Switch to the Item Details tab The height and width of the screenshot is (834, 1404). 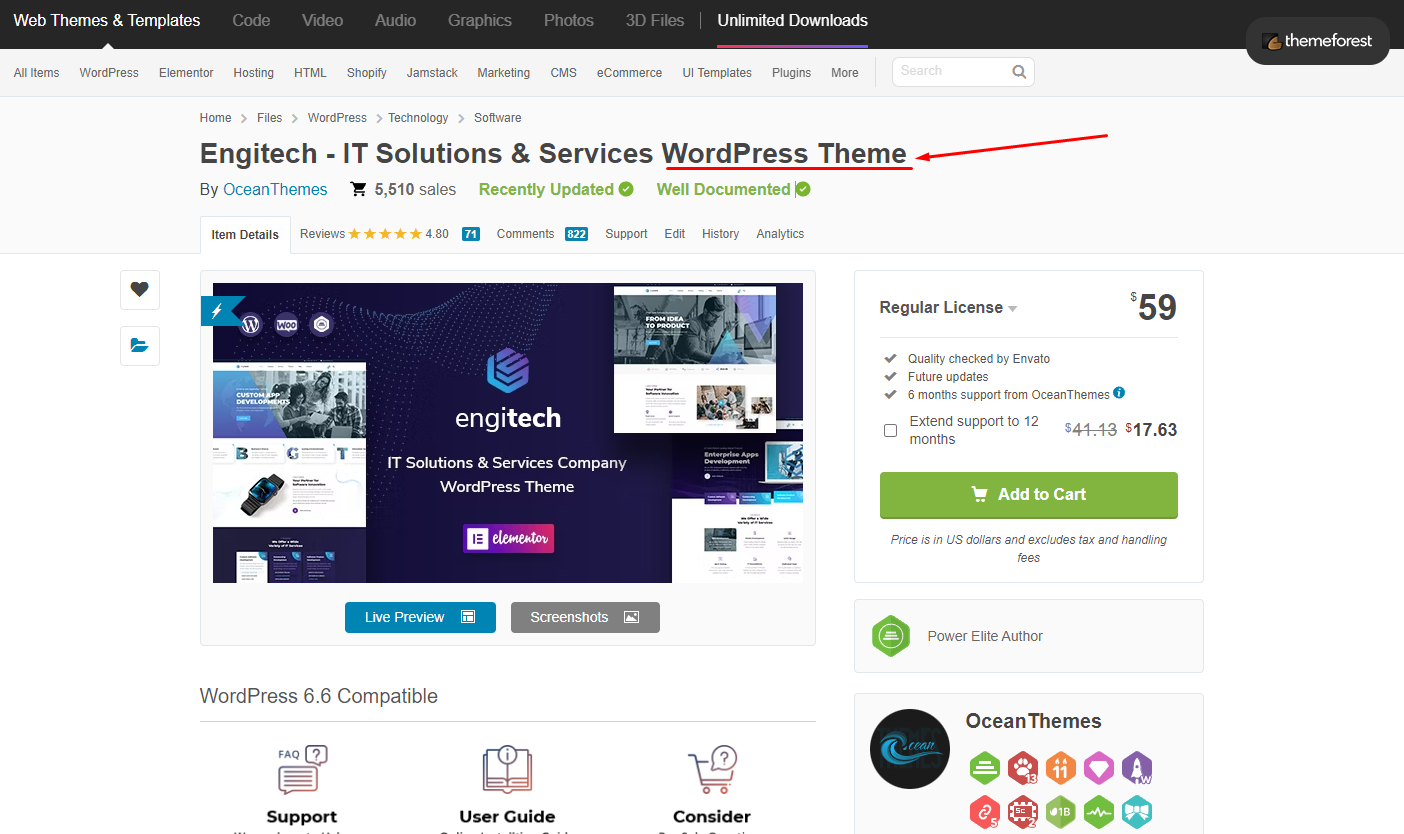click(245, 235)
